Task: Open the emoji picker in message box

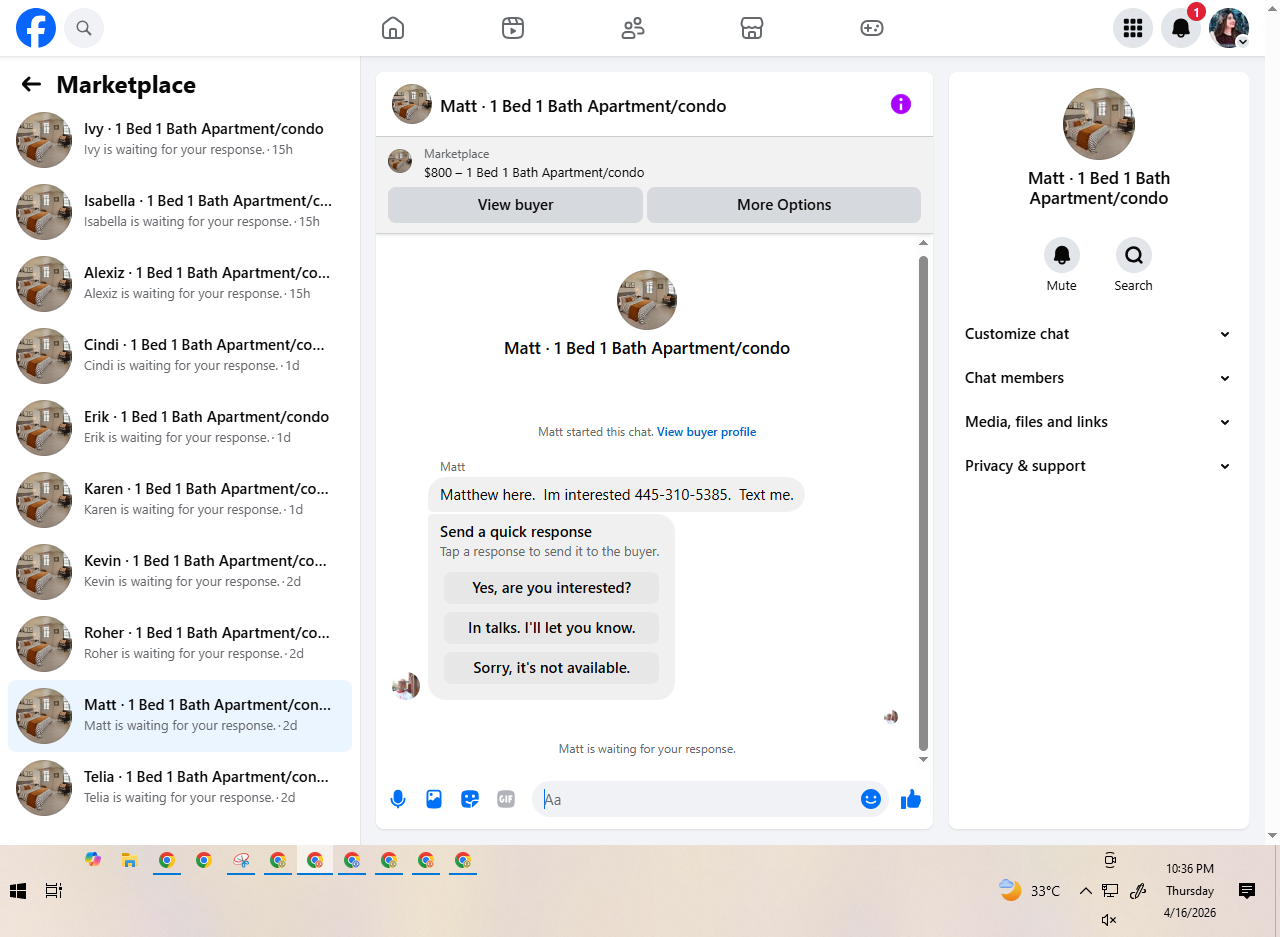Action: coord(870,799)
